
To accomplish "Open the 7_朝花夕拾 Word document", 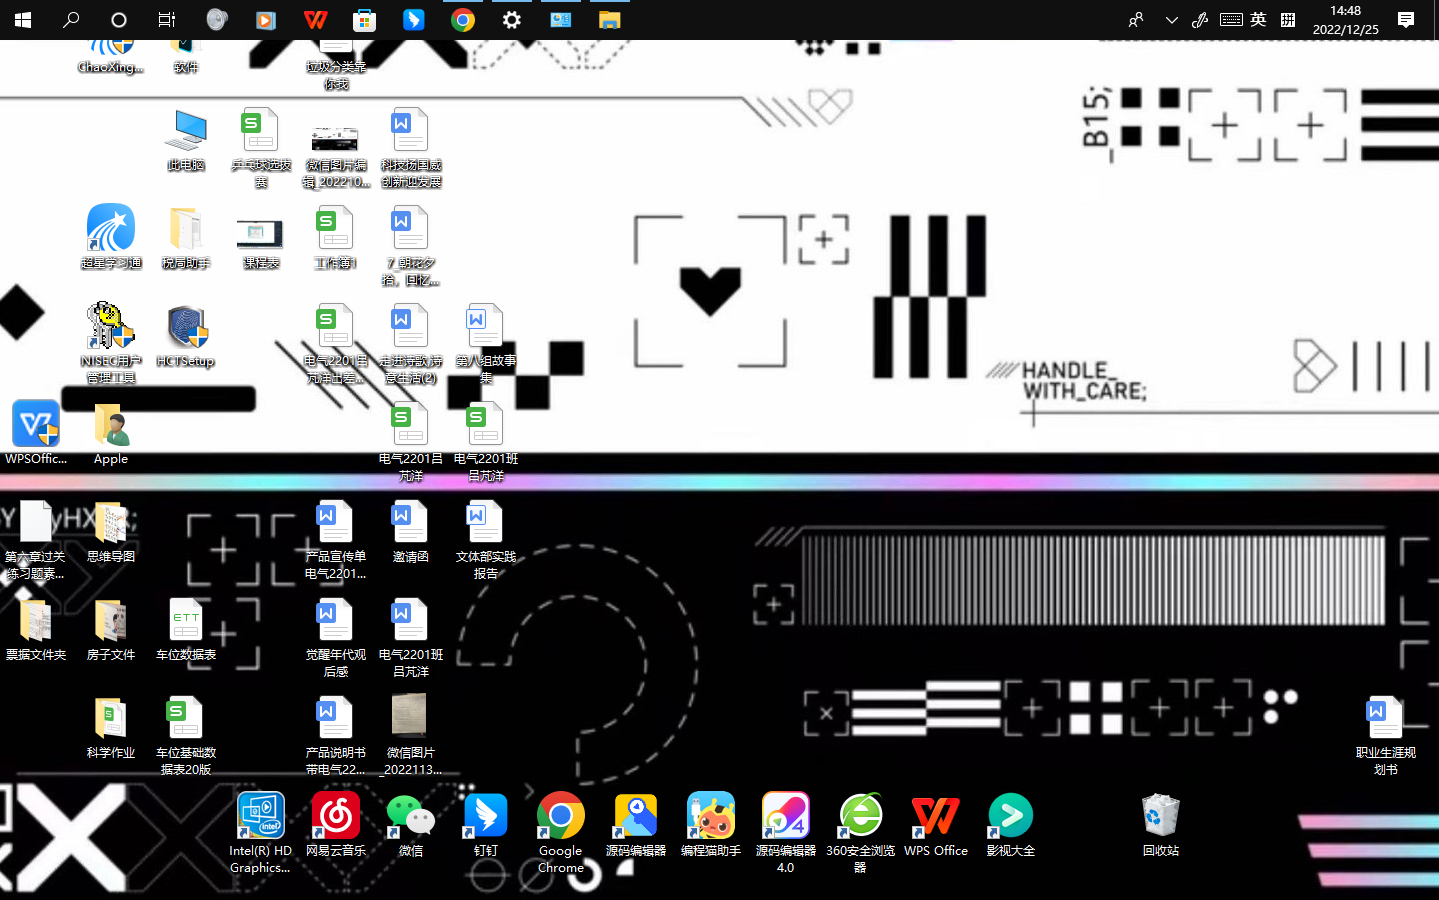I will point(411,246).
